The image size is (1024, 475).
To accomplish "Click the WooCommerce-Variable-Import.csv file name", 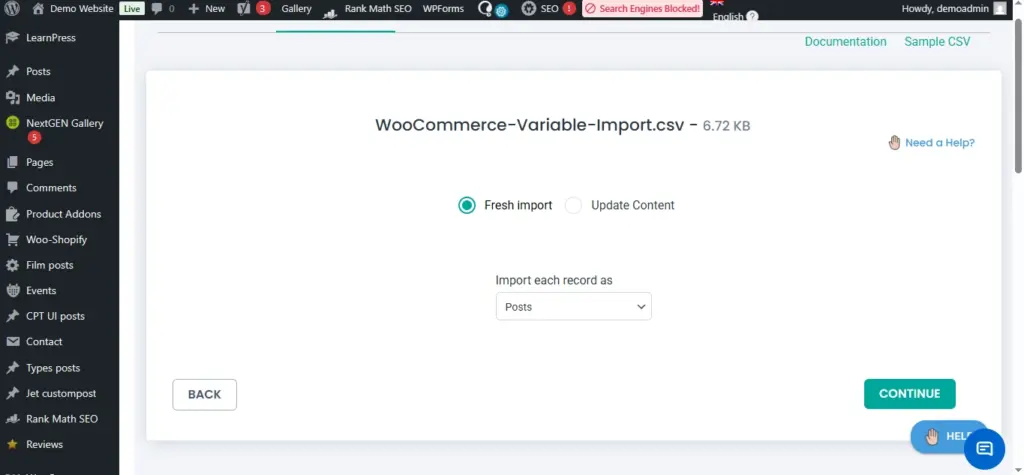I will coord(530,125).
